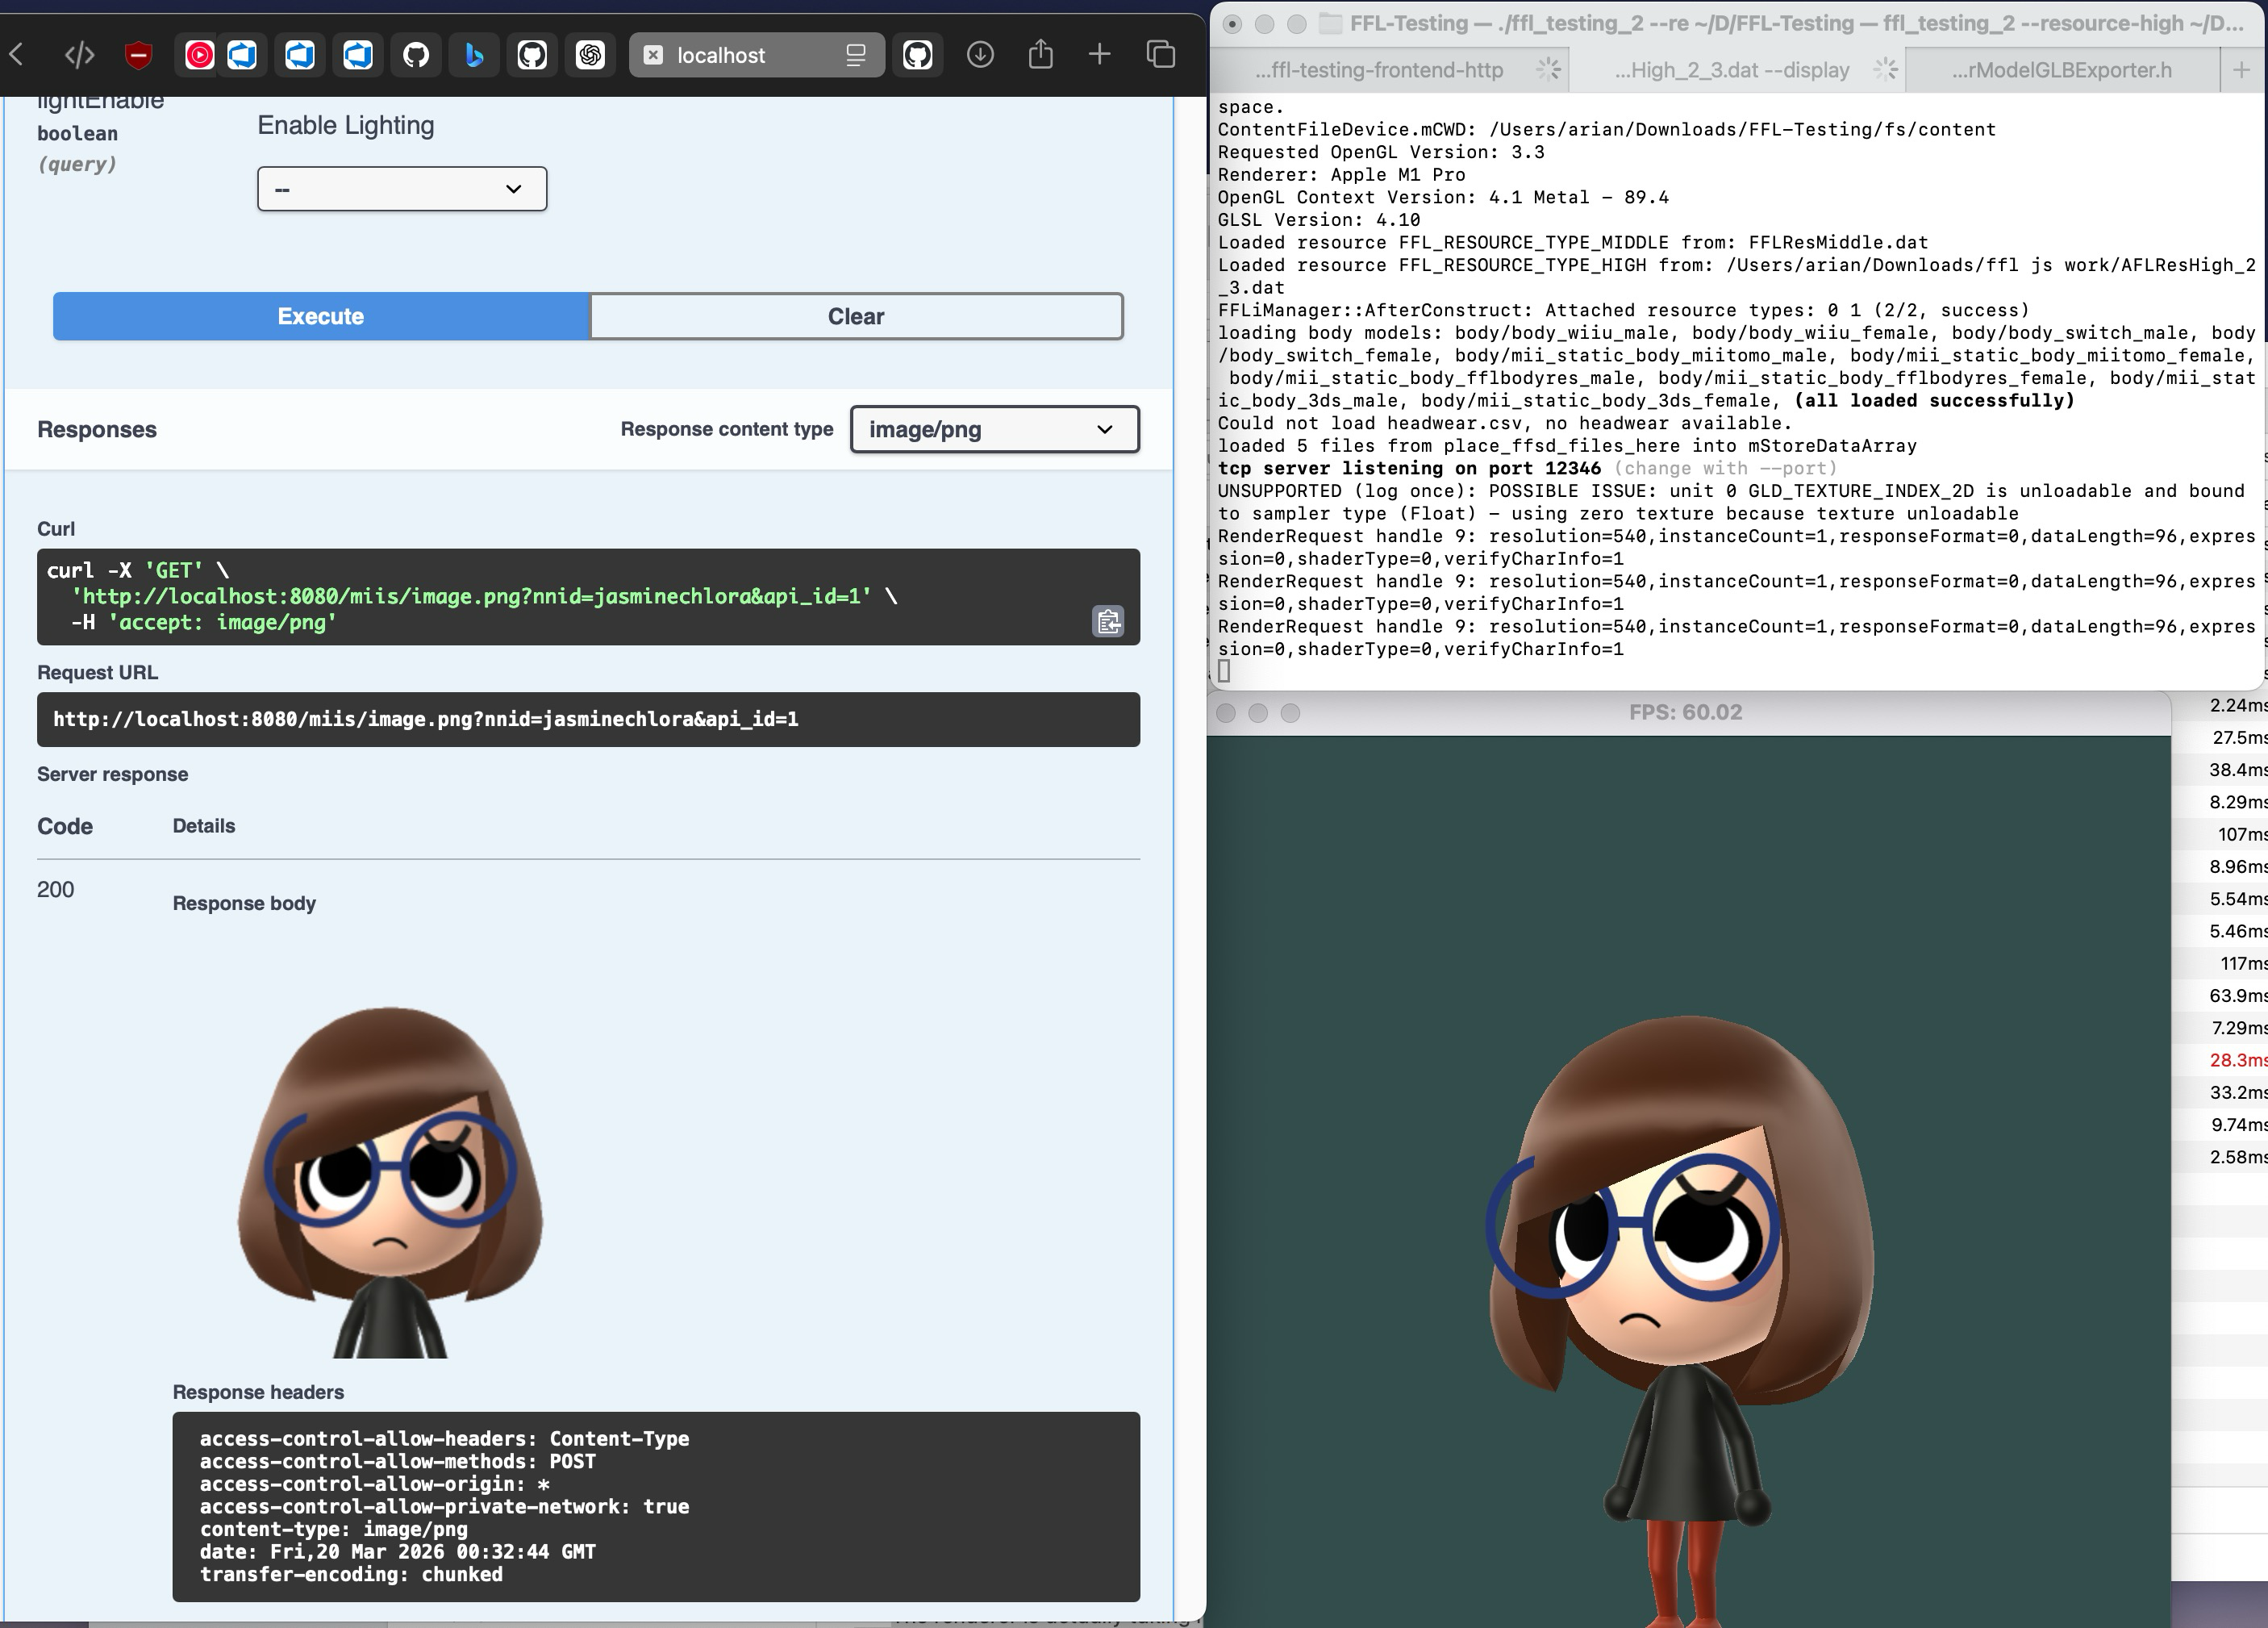The width and height of the screenshot is (2268, 1628).
Task: Click the reader view icon in address bar
Action: click(x=855, y=55)
